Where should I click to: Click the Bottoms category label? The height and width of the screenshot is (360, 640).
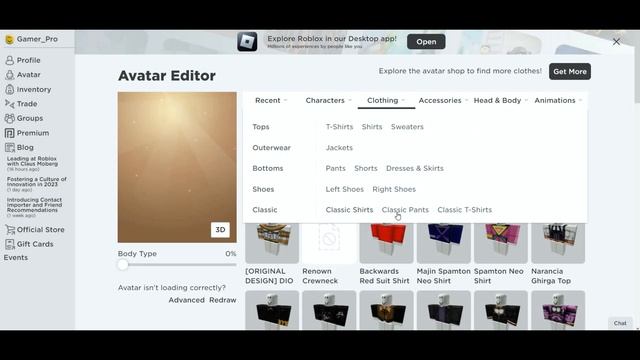(268, 169)
